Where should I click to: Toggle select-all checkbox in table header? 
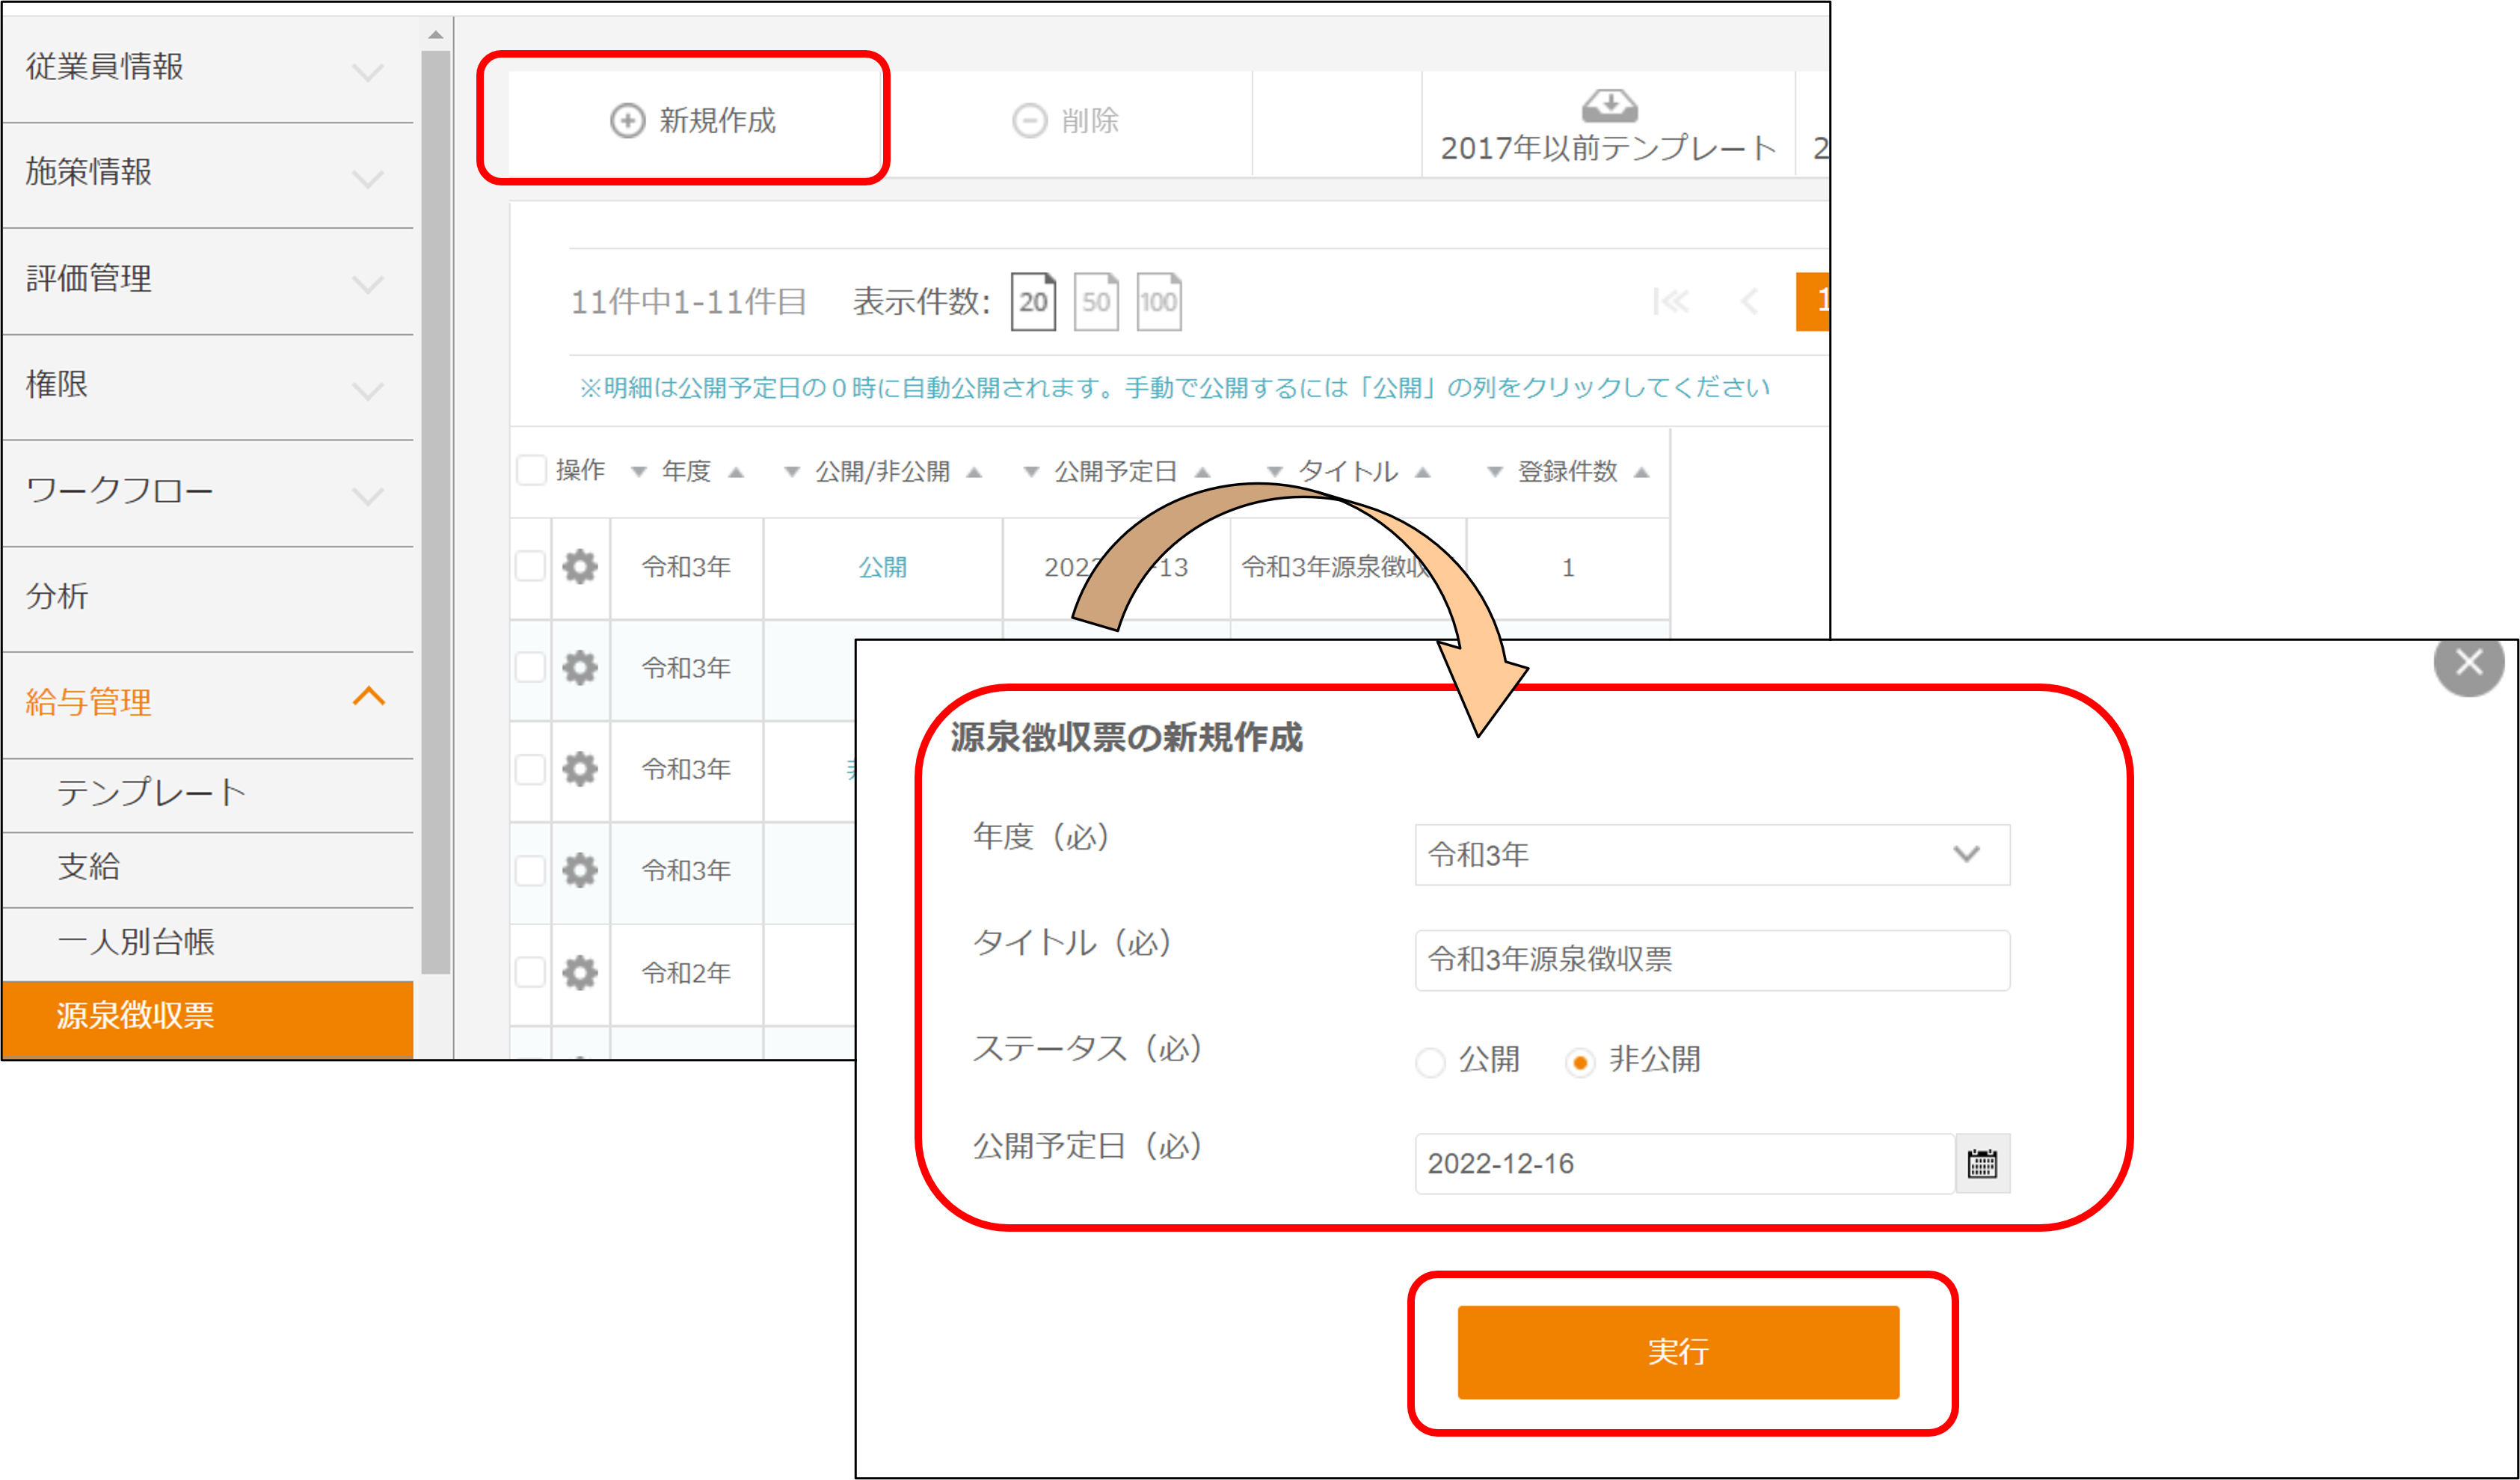pyautogui.click(x=531, y=470)
